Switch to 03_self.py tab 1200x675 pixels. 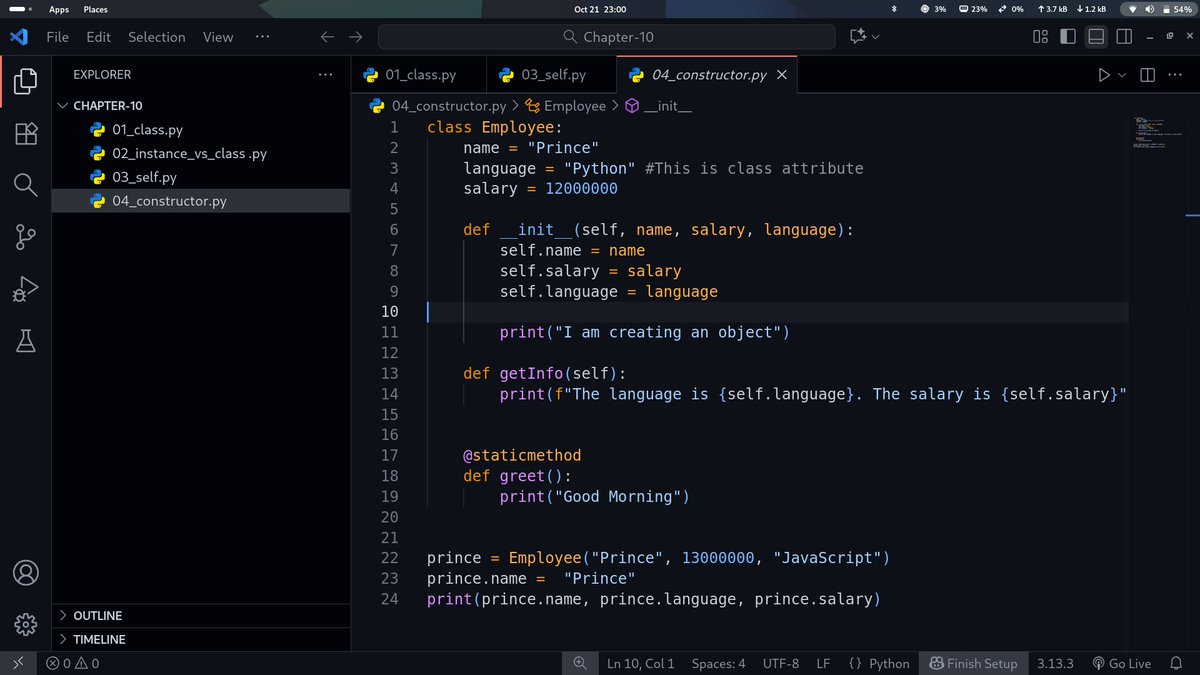[x=552, y=75]
